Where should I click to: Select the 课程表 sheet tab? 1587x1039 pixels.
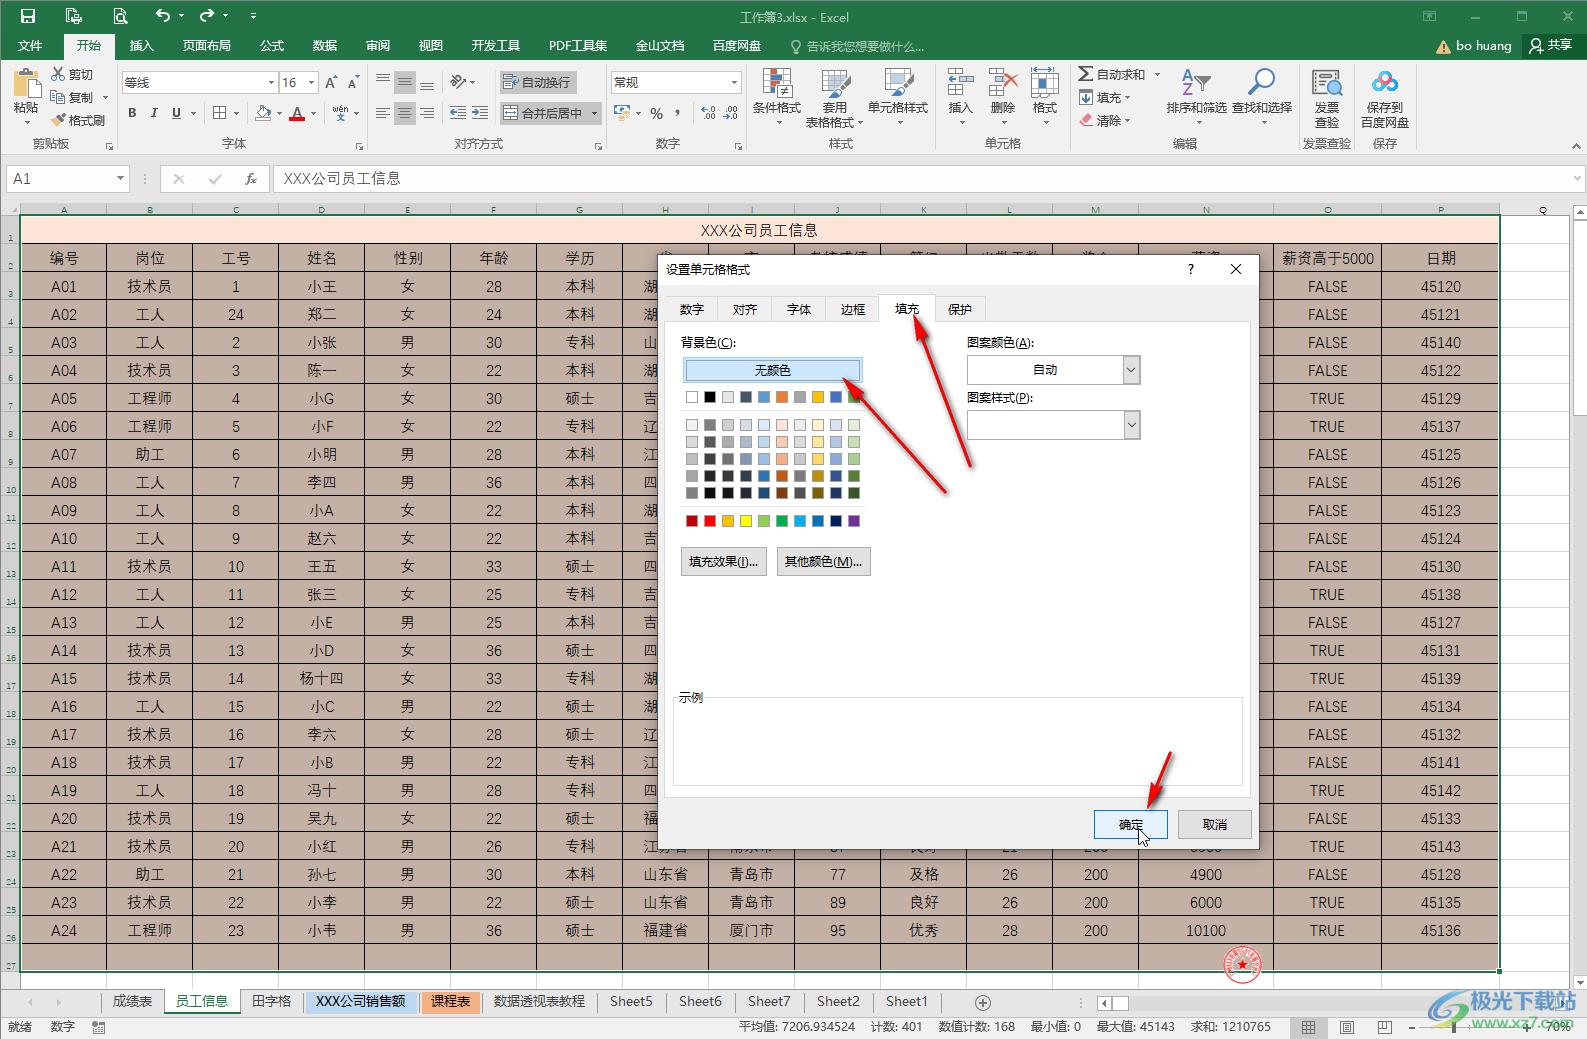pyautogui.click(x=450, y=1001)
